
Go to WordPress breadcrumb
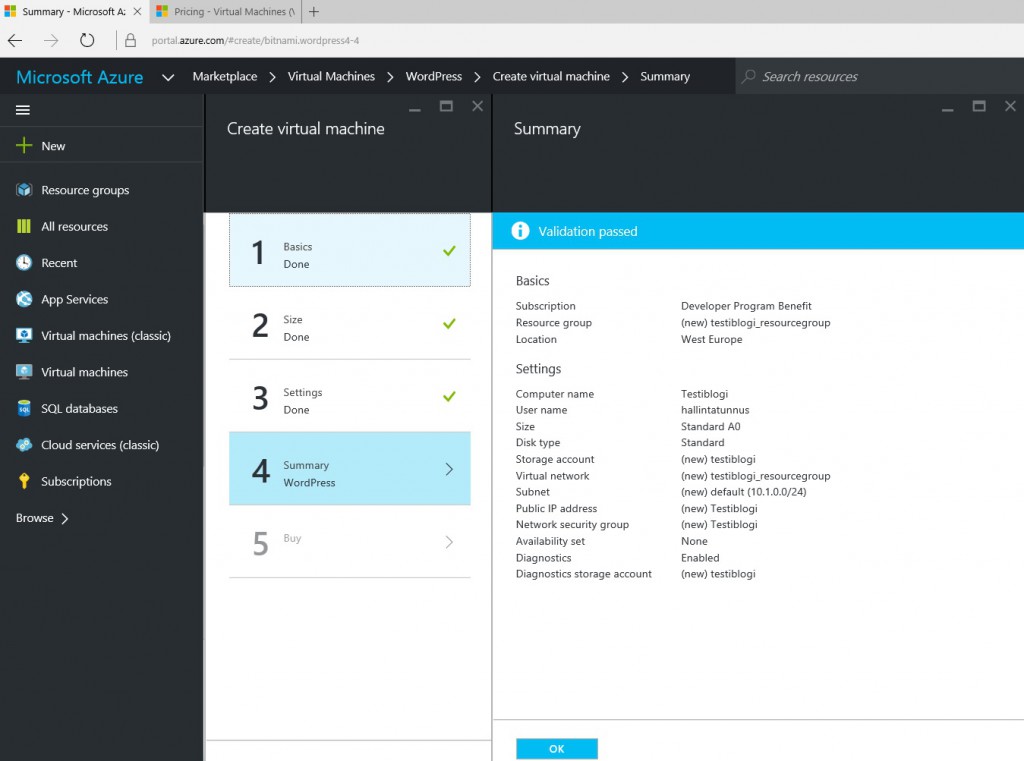[x=434, y=76]
